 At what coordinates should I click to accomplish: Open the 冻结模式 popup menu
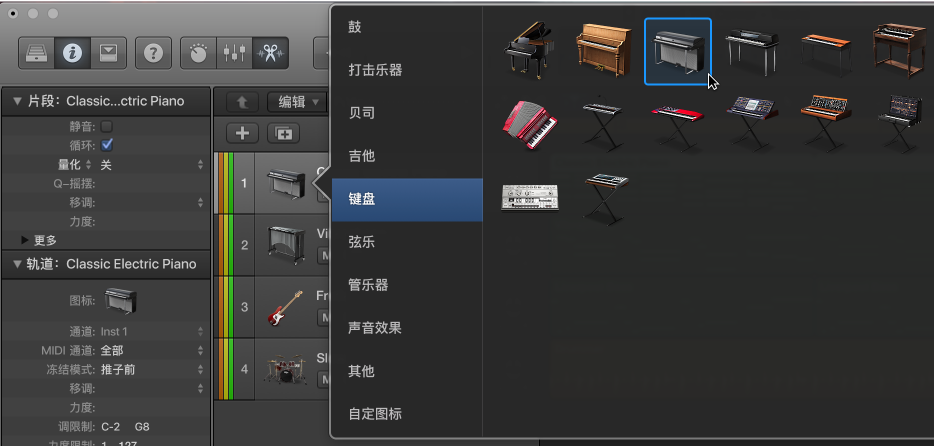pos(150,370)
